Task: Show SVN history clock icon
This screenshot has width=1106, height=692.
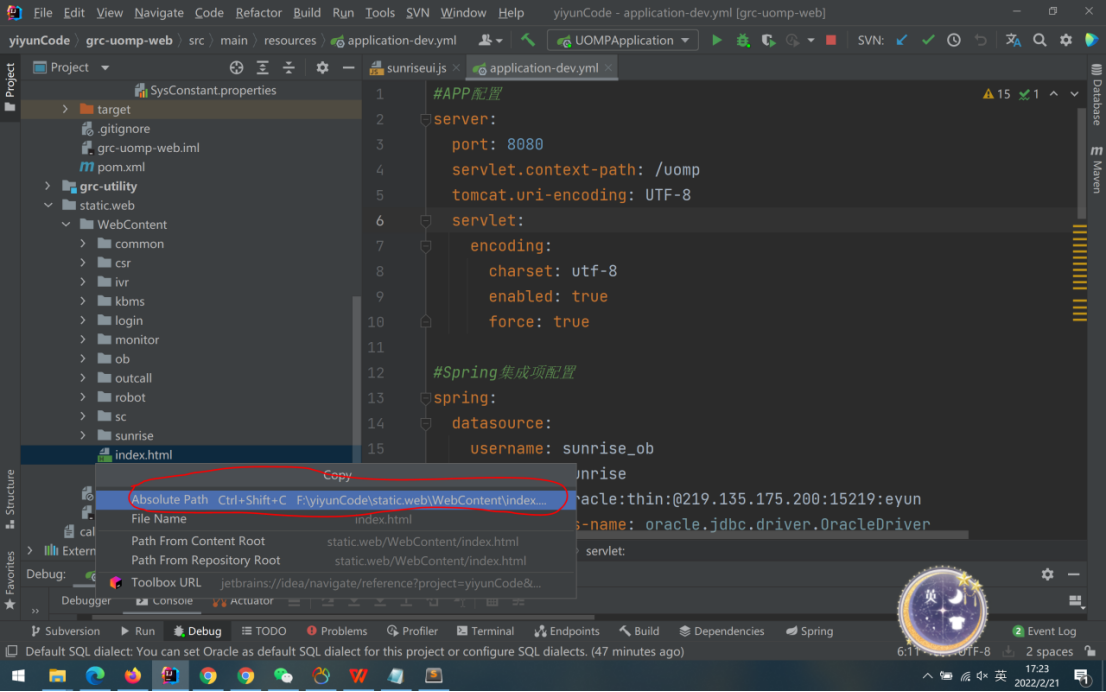Action: click(954, 41)
